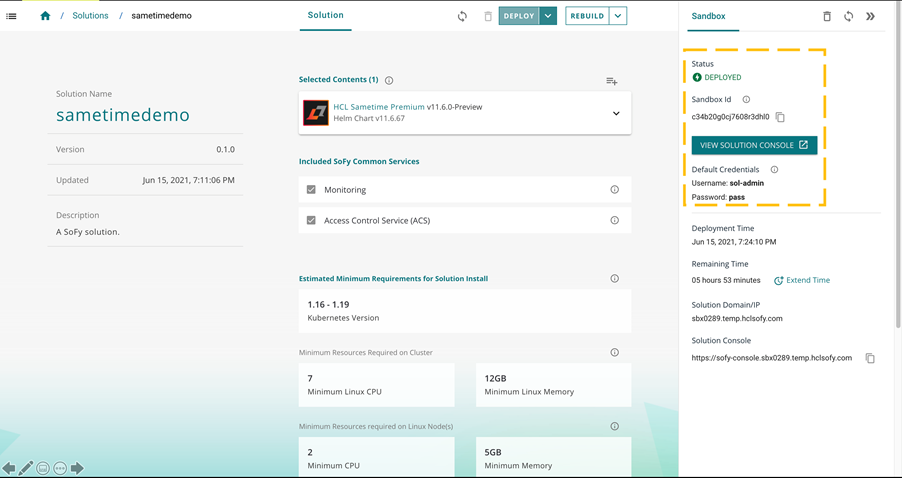
Task: Select sametimedemo breadcrumb text
Action: (162, 16)
